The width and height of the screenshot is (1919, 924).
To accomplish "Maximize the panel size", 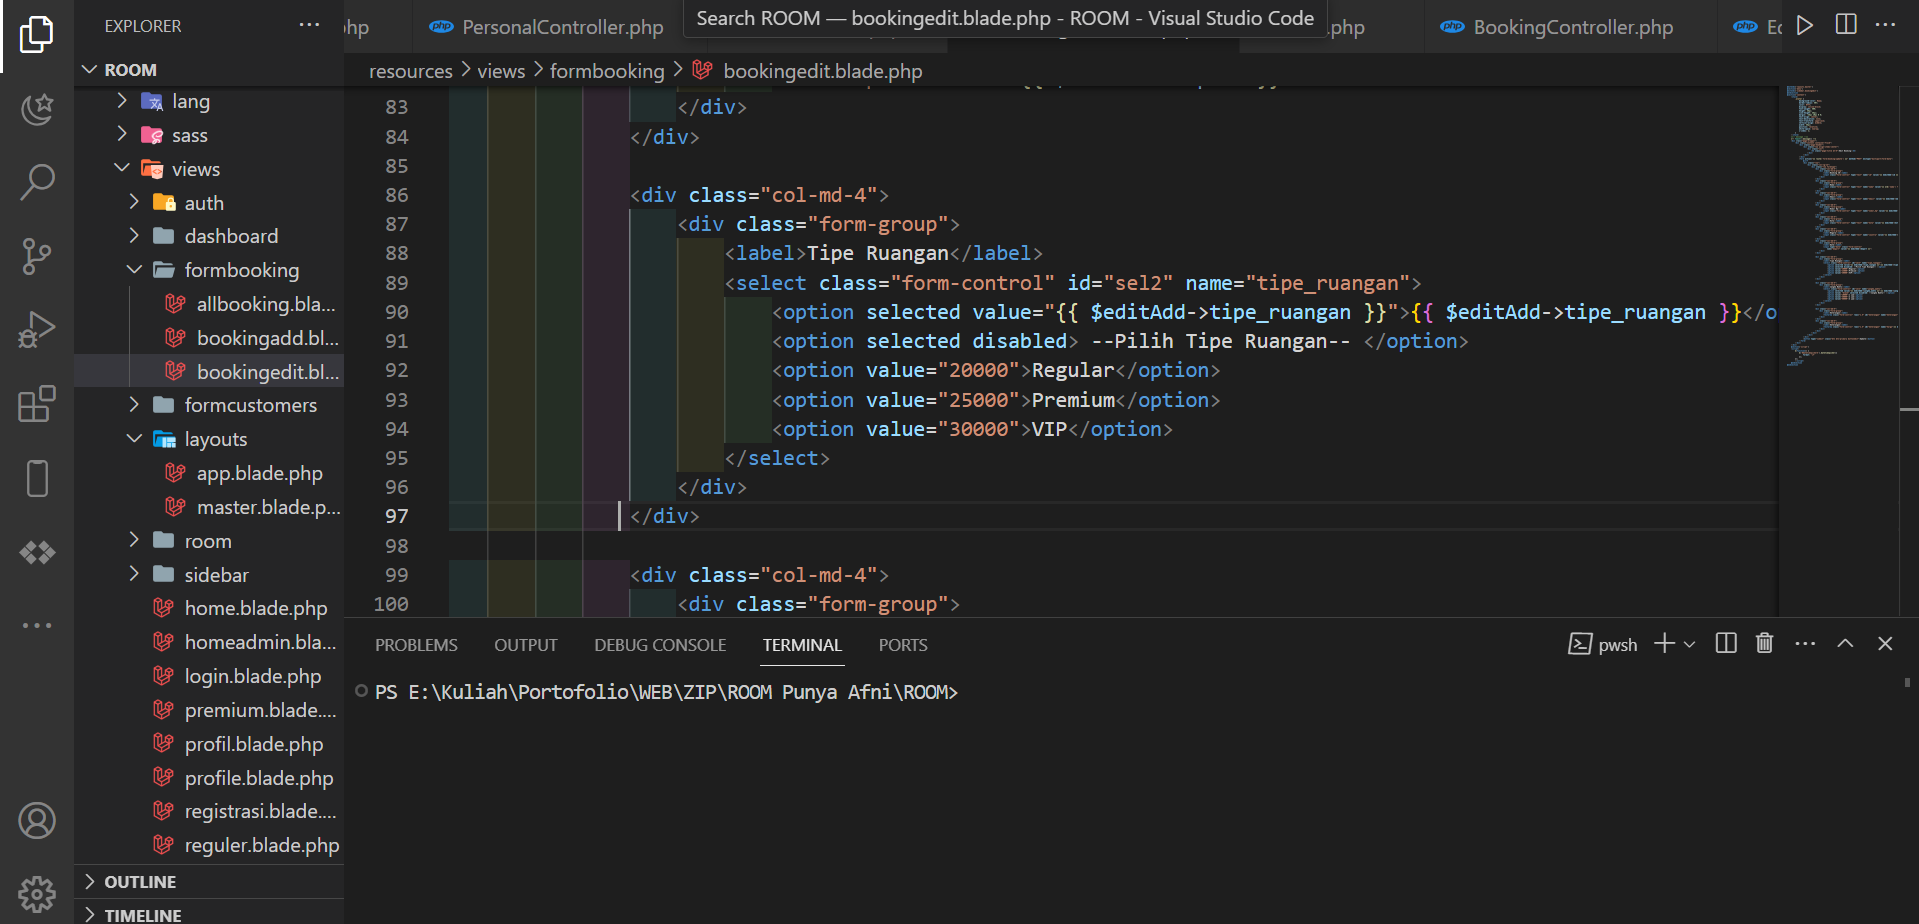I will [x=1846, y=644].
